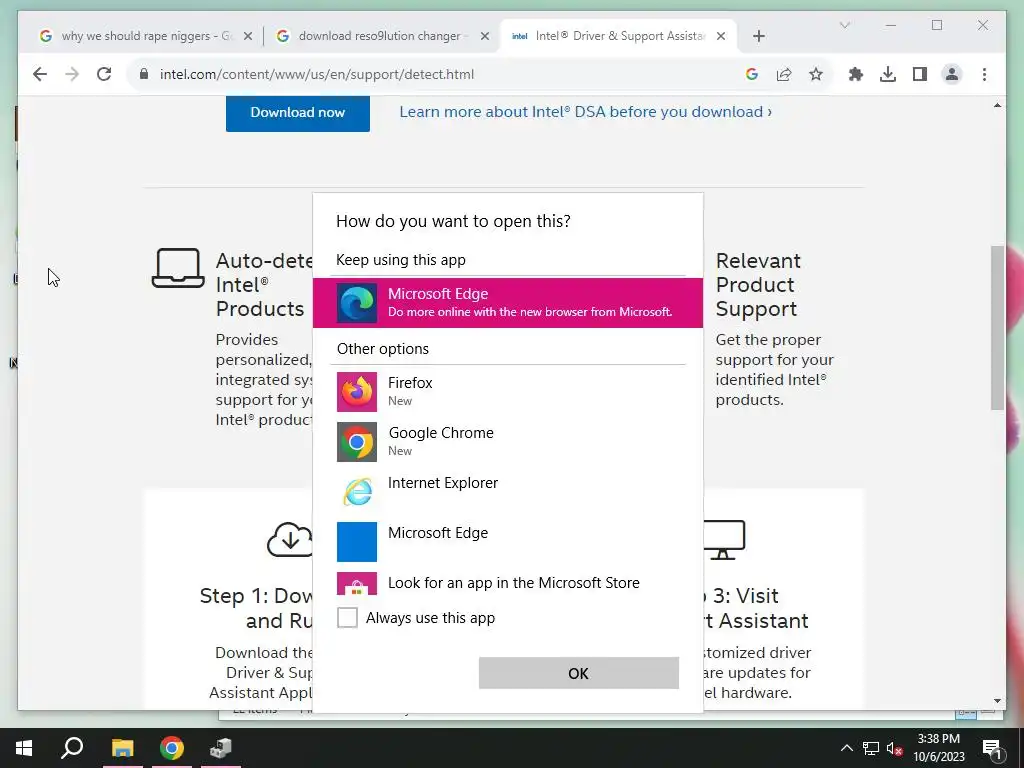Confirm the dialog with OK
This screenshot has width=1024, height=768.
(579, 673)
